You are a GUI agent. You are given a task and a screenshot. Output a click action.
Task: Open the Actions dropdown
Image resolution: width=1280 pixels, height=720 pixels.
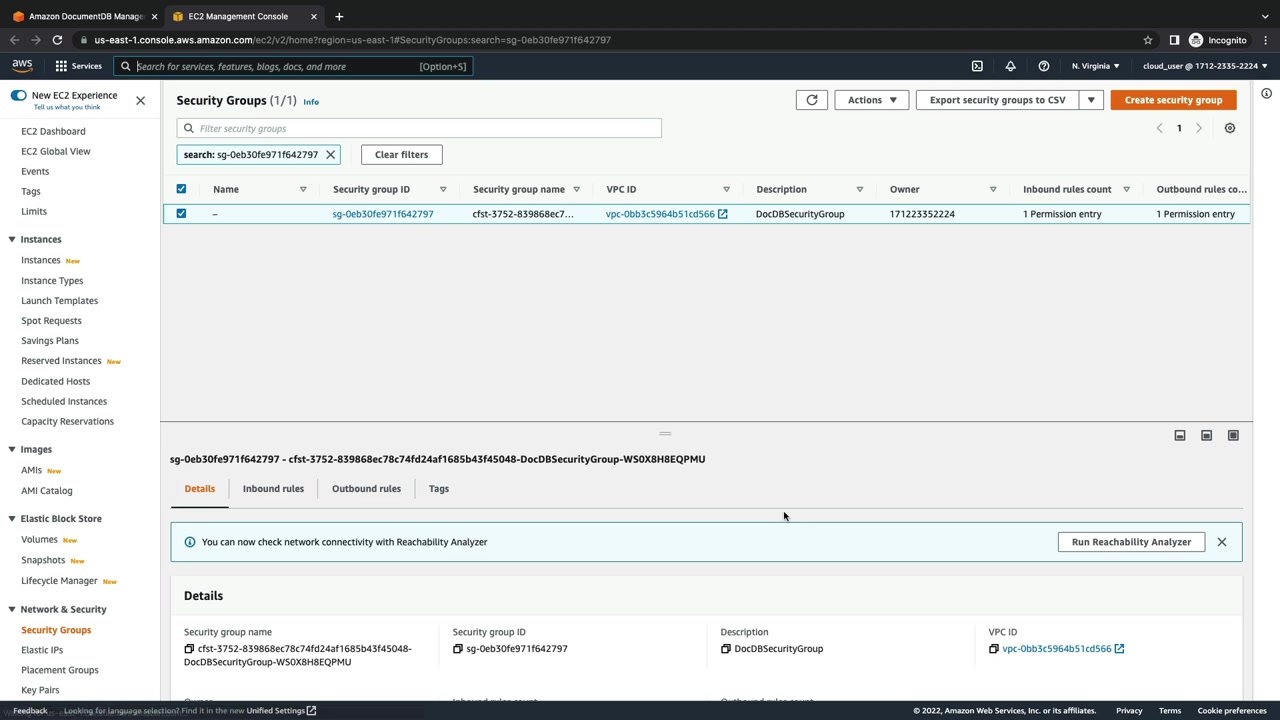click(x=872, y=100)
